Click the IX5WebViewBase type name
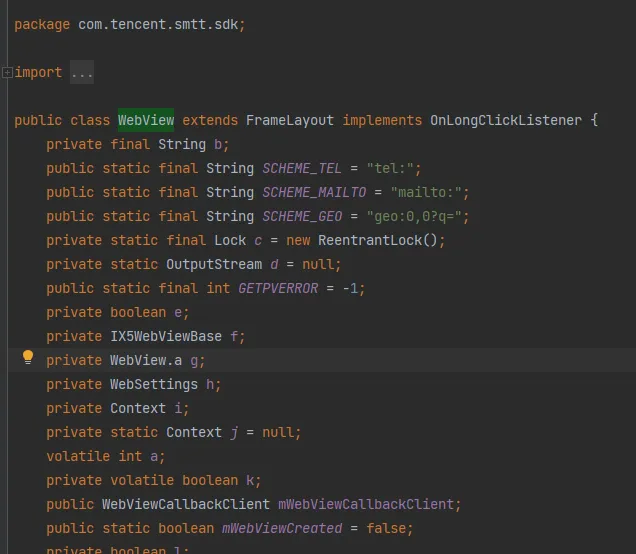Screen dimensions: 636x554 coord(166,336)
